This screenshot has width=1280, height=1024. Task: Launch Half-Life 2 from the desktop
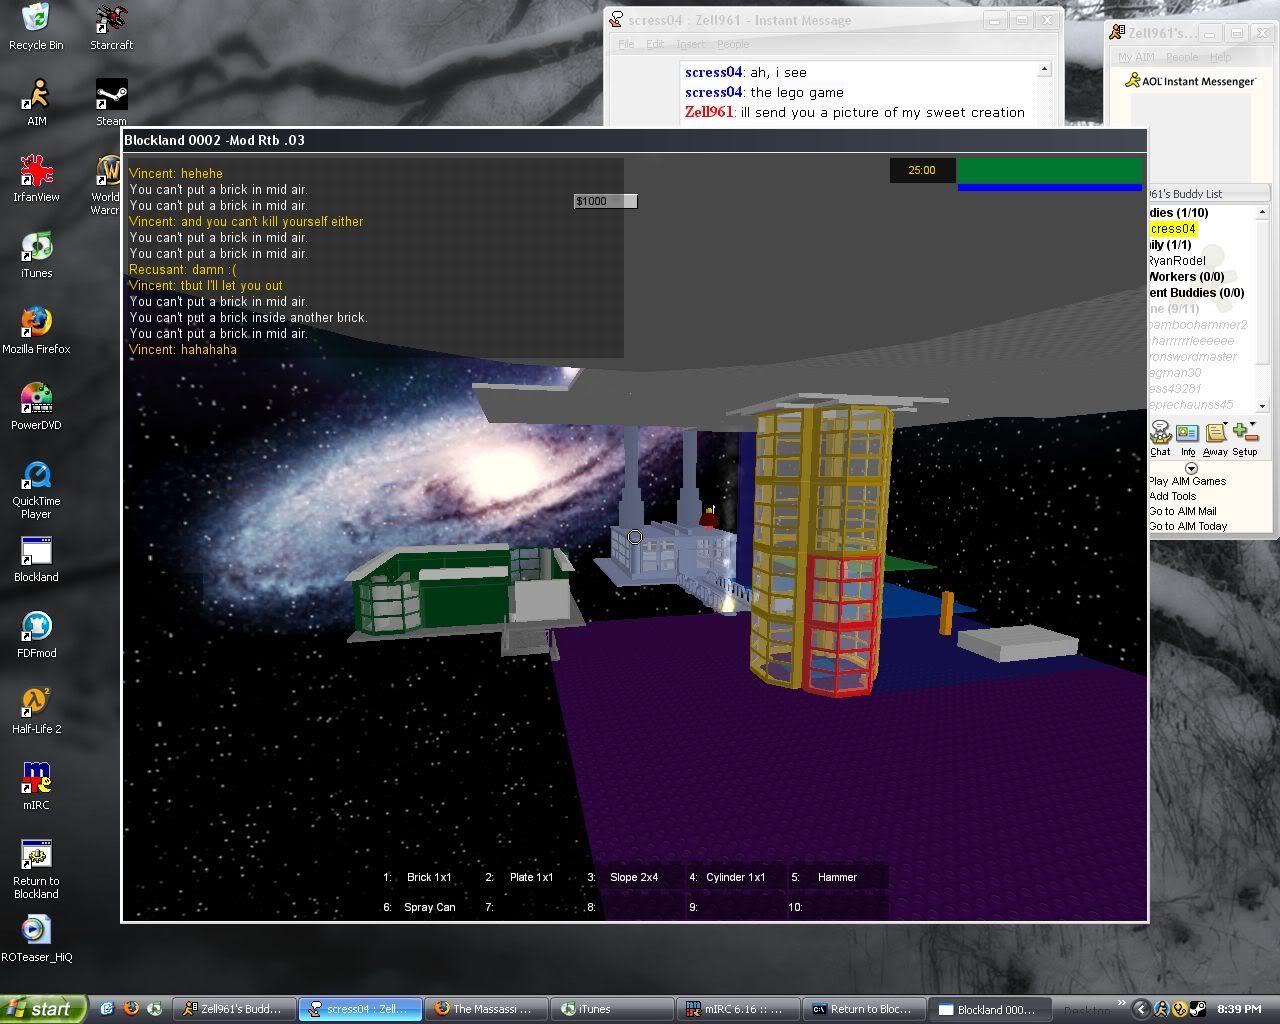tap(36, 711)
